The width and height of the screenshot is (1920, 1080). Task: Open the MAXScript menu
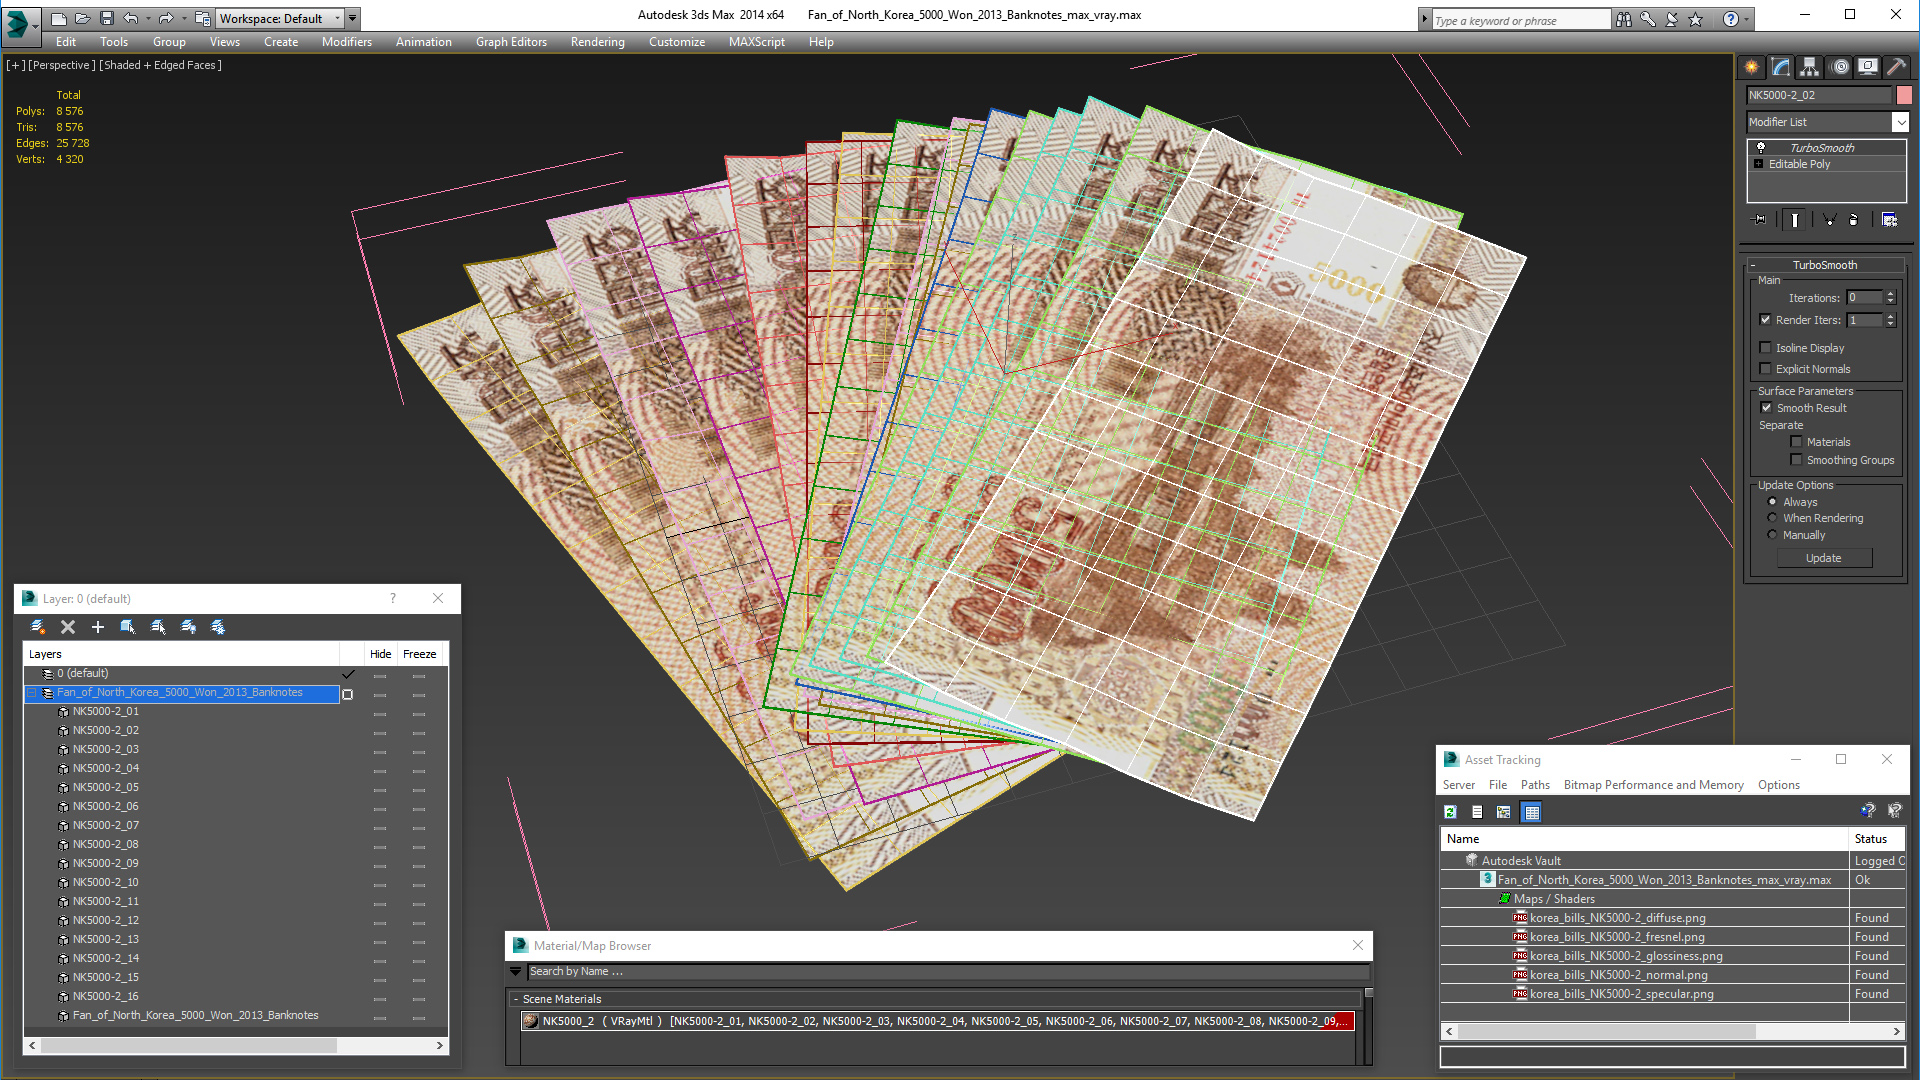pos(757,42)
